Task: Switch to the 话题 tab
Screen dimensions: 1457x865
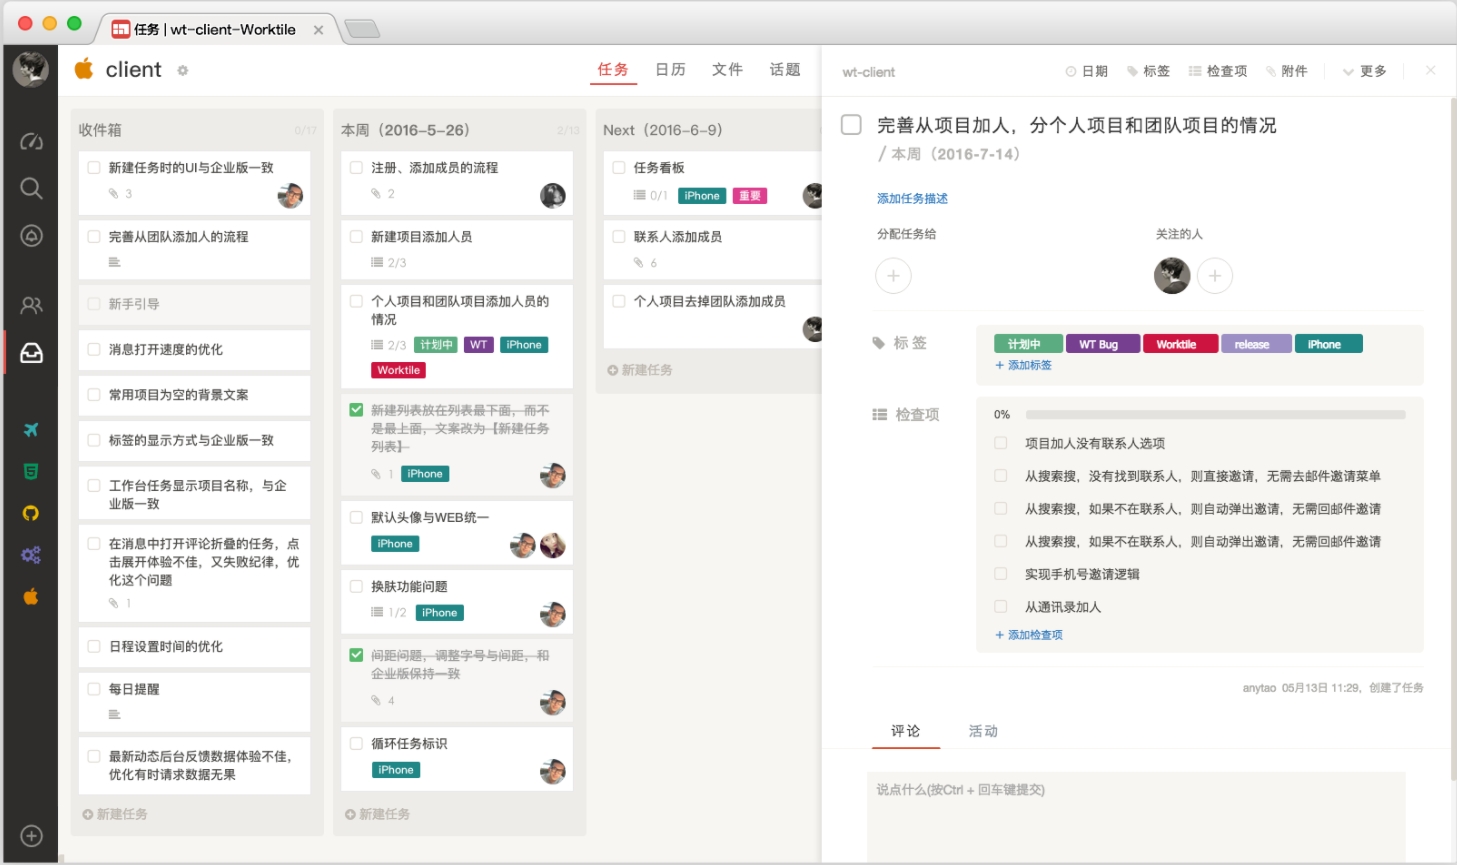Action: pyautogui.click(x=785, y=69)
